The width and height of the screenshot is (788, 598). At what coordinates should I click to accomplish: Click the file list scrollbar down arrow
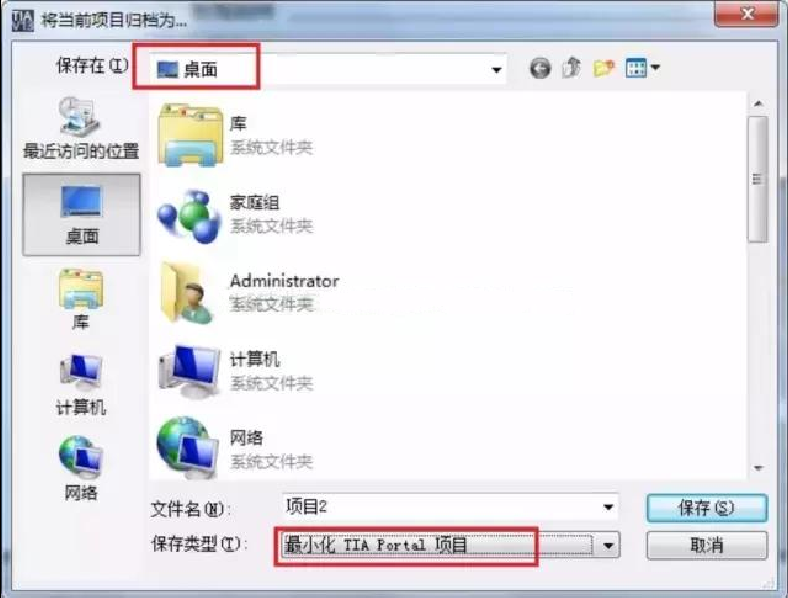[758, 468]
